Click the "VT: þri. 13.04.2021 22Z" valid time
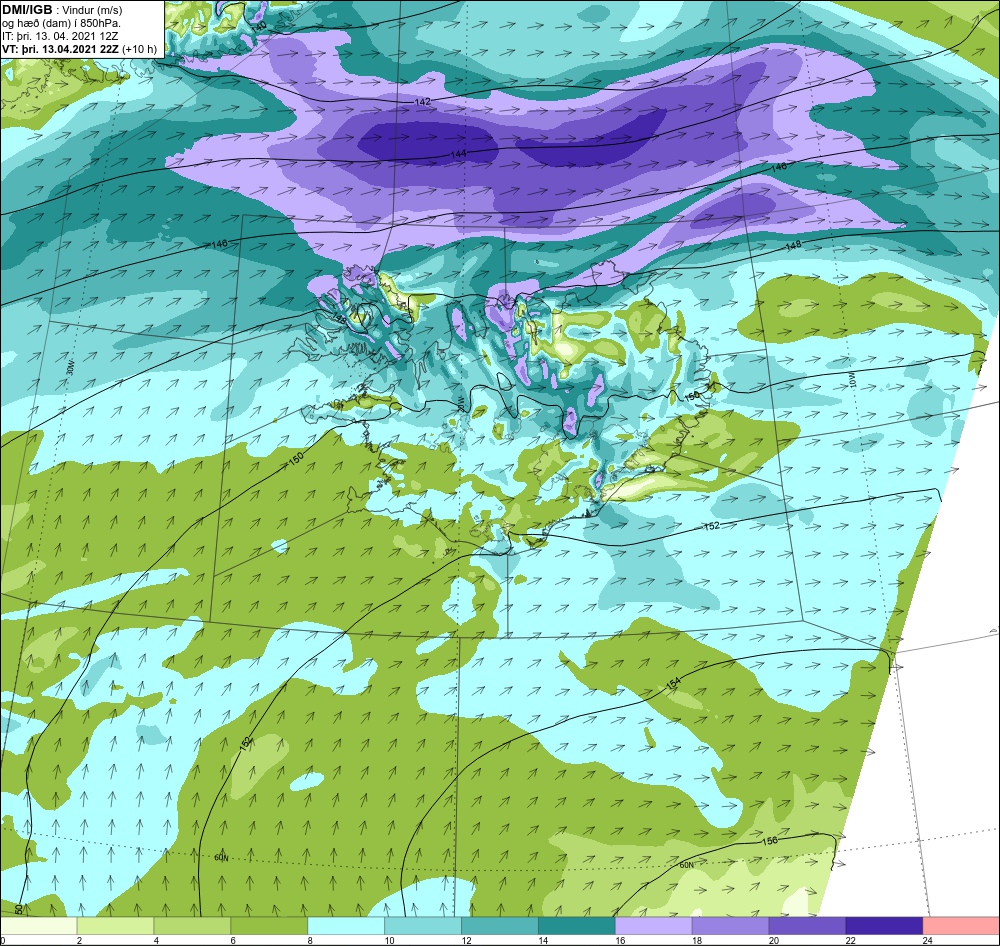This screenshot has height=946, width=1000. 61,49
